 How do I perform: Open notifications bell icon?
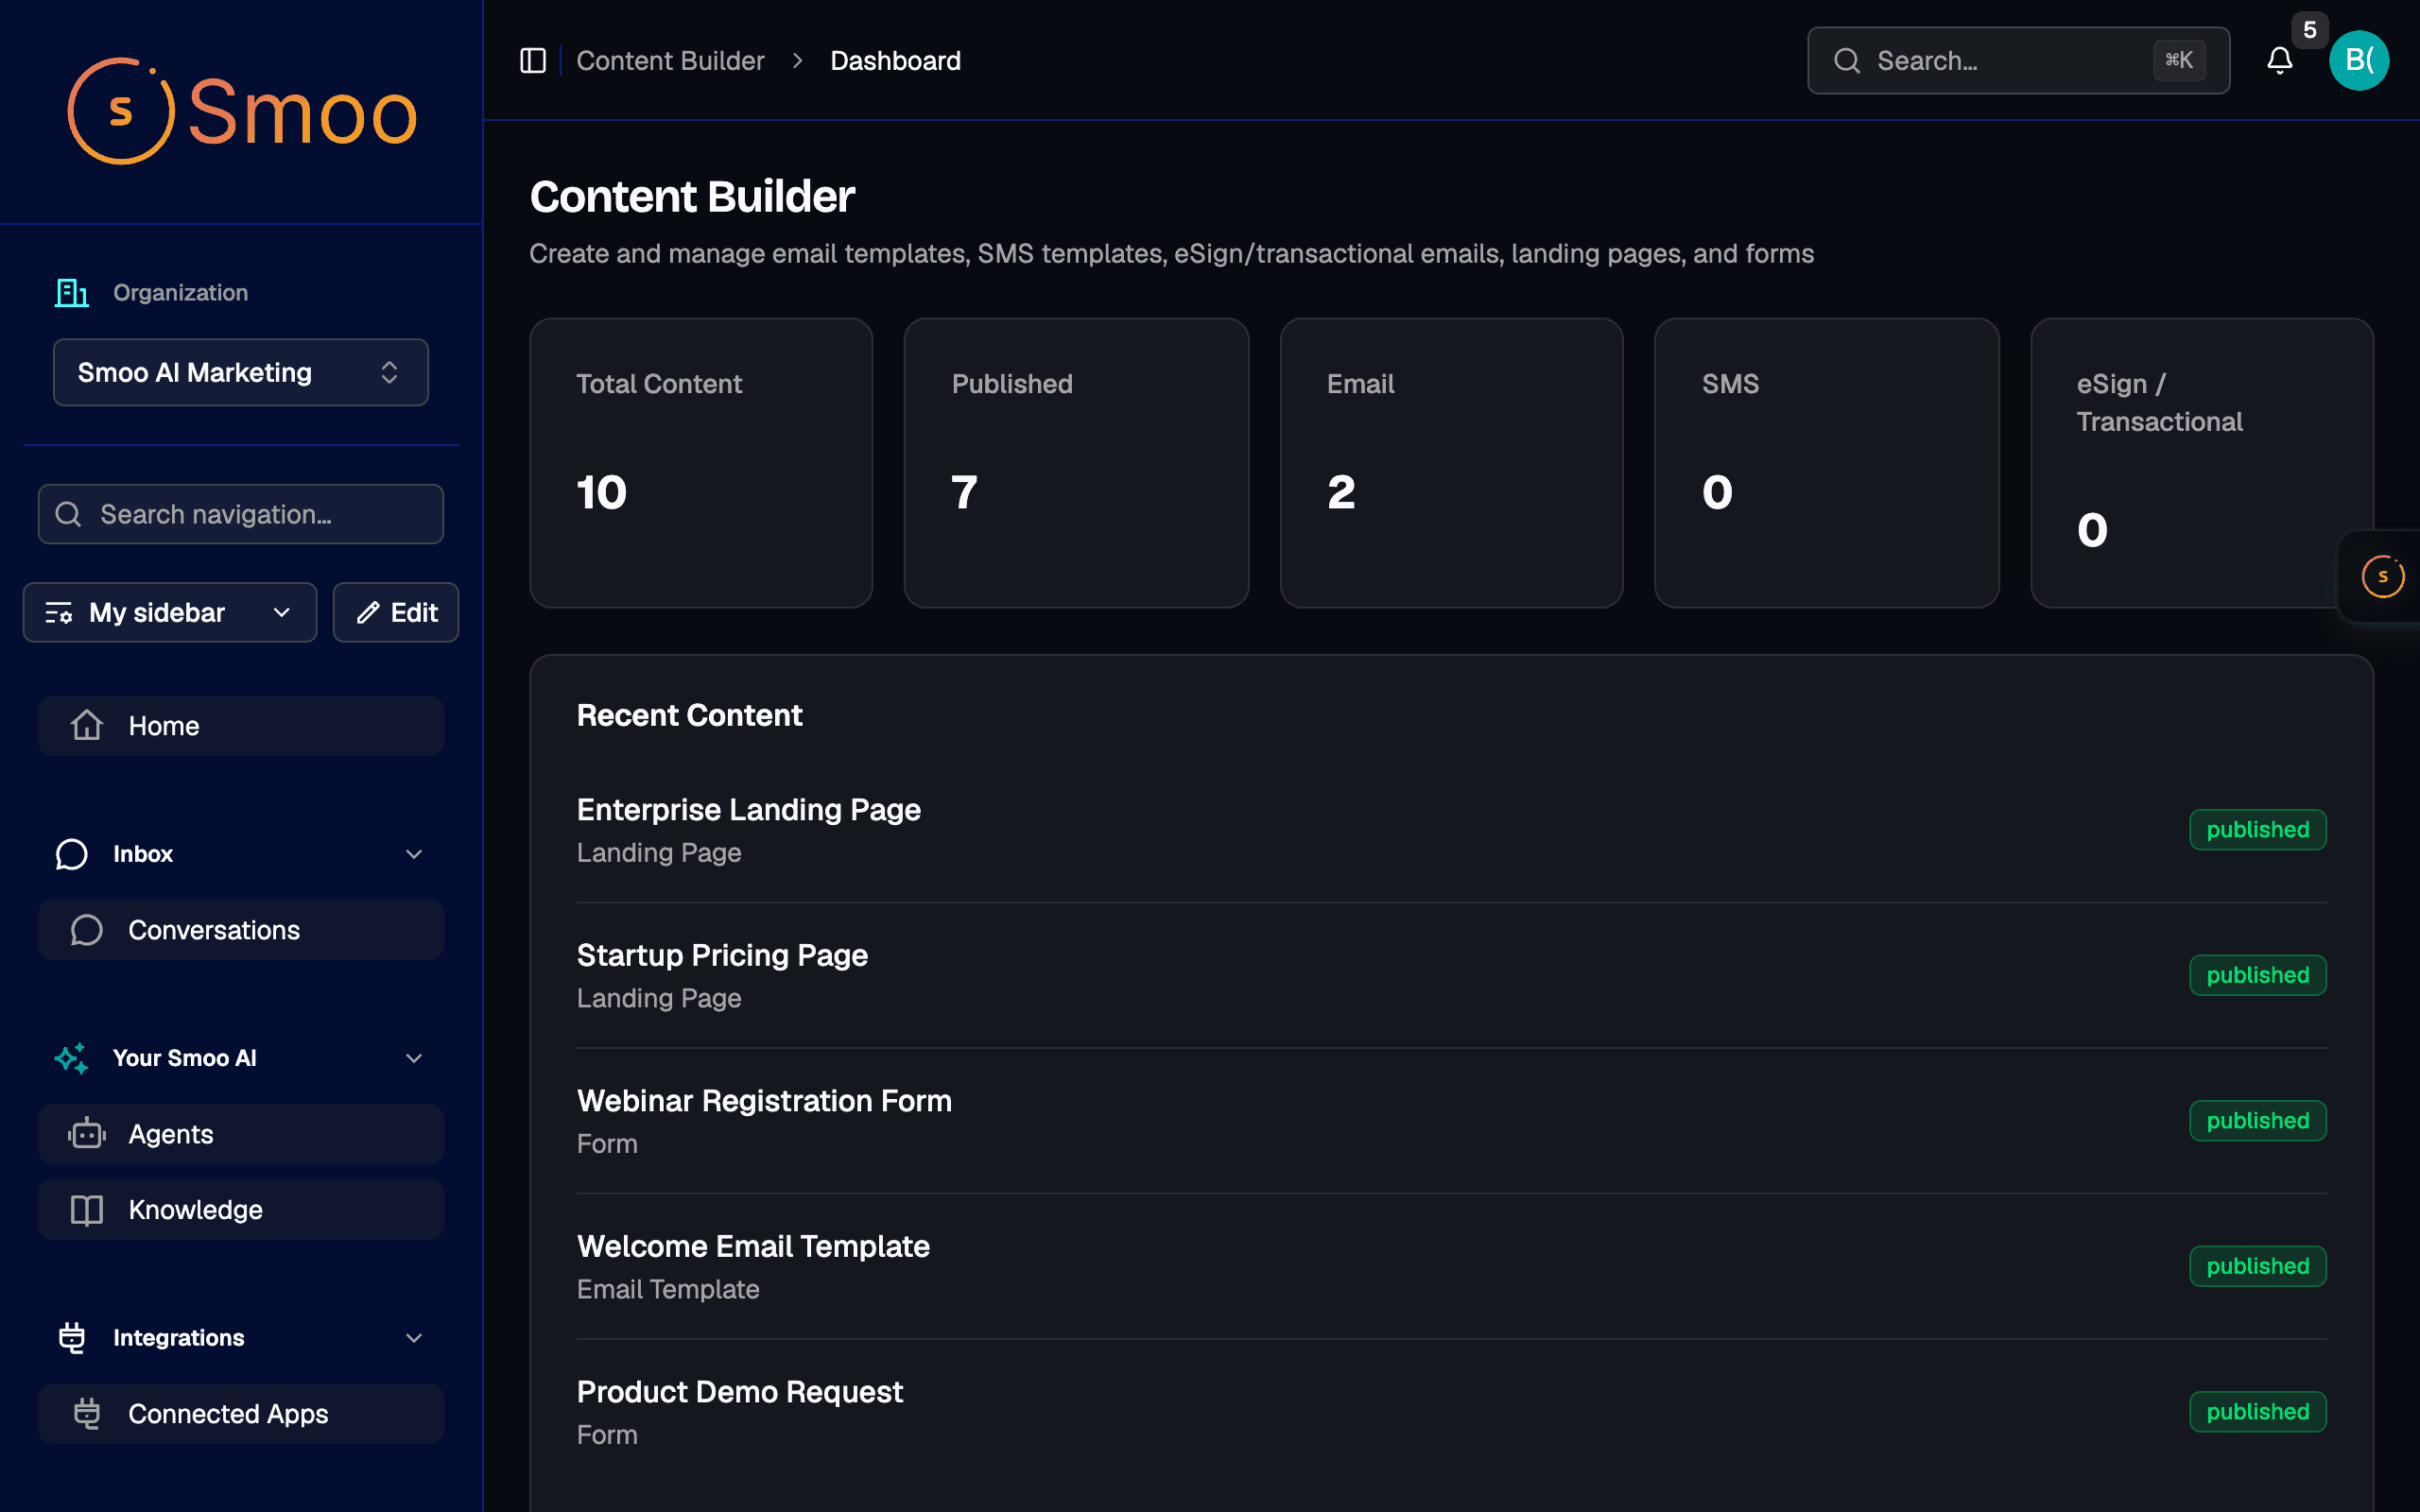2279,61
